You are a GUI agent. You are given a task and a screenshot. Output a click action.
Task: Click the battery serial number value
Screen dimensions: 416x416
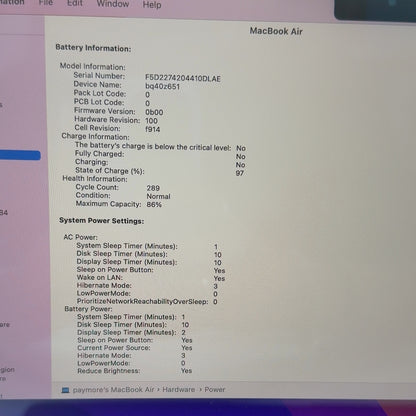click(183, 78)
